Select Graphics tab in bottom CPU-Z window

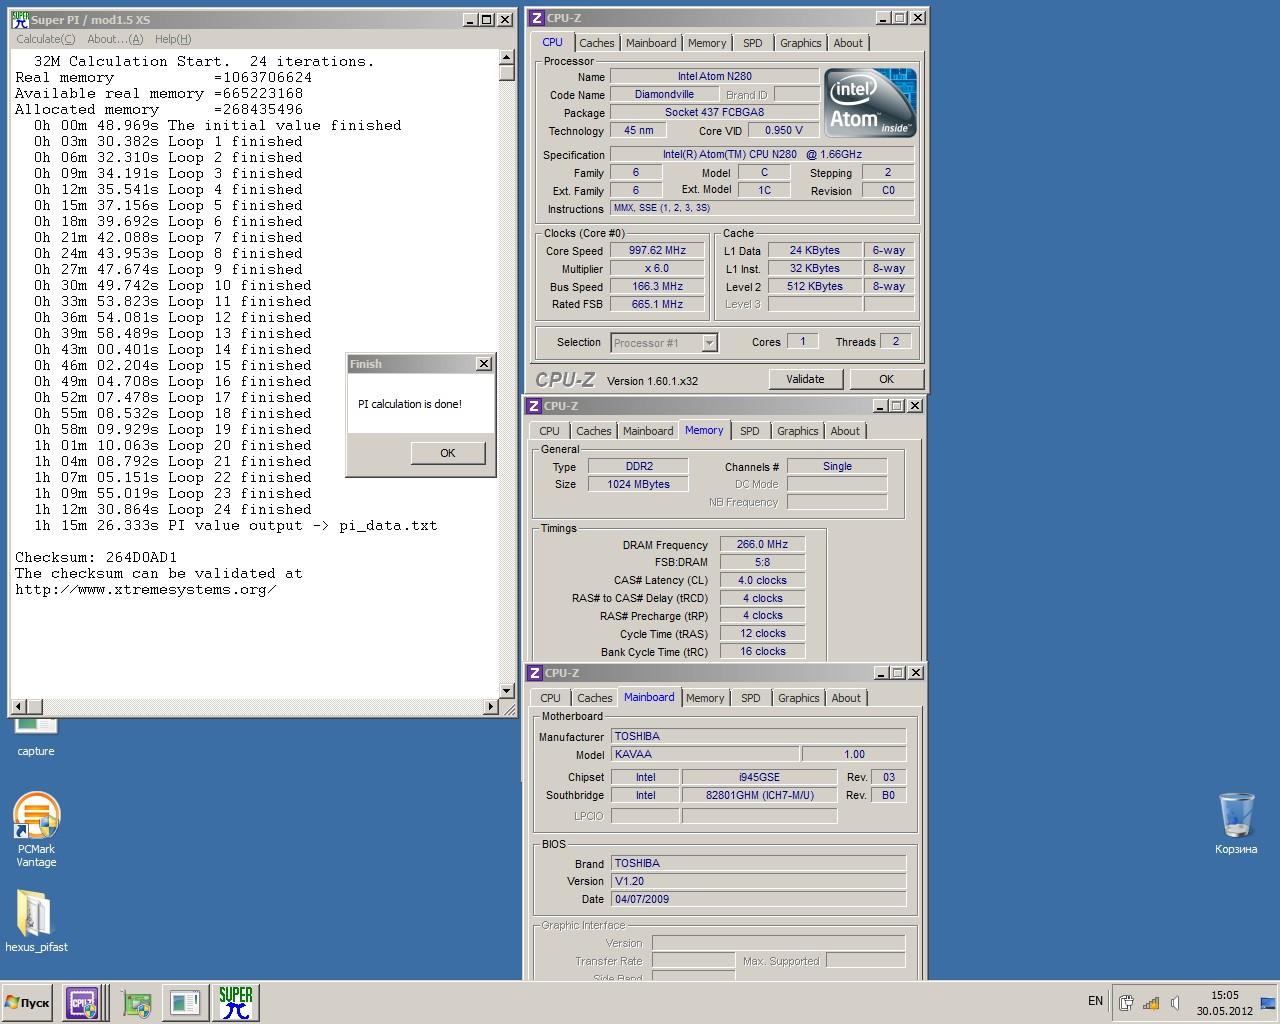[799, 698]
